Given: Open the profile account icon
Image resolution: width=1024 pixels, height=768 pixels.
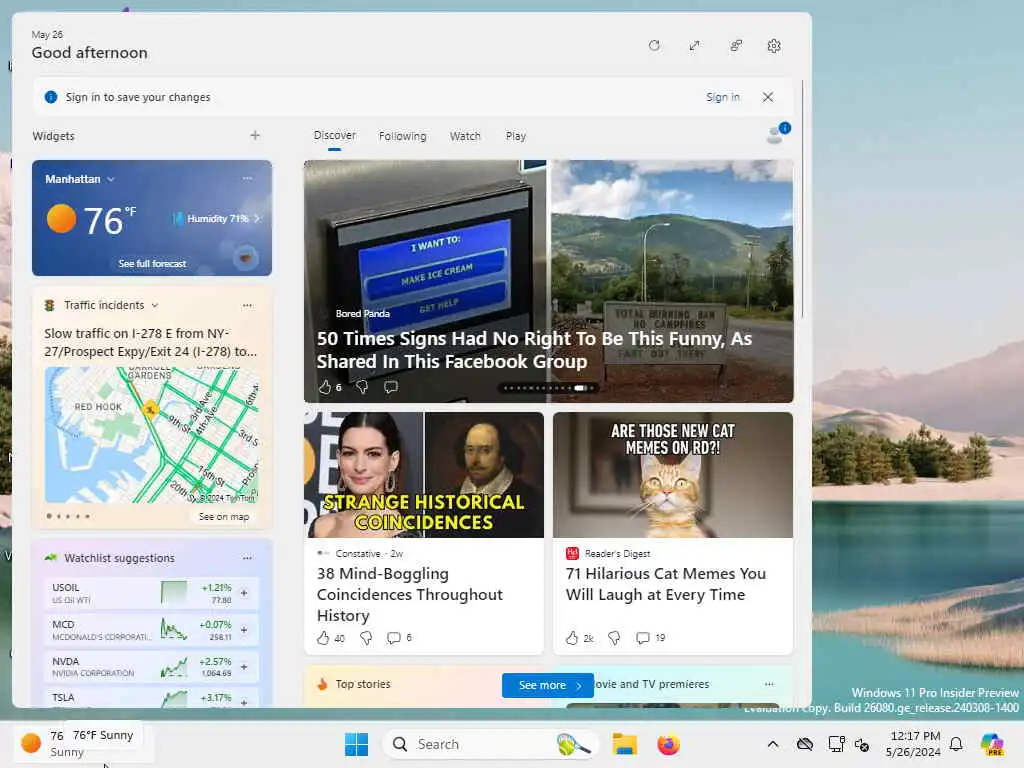Looking at the screenshot, I should [776, 134].
